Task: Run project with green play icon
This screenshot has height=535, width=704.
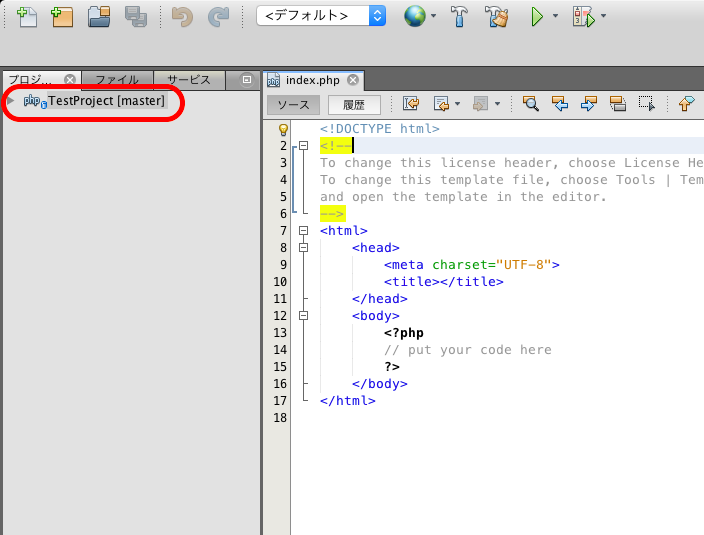Action: click(537, 17)
